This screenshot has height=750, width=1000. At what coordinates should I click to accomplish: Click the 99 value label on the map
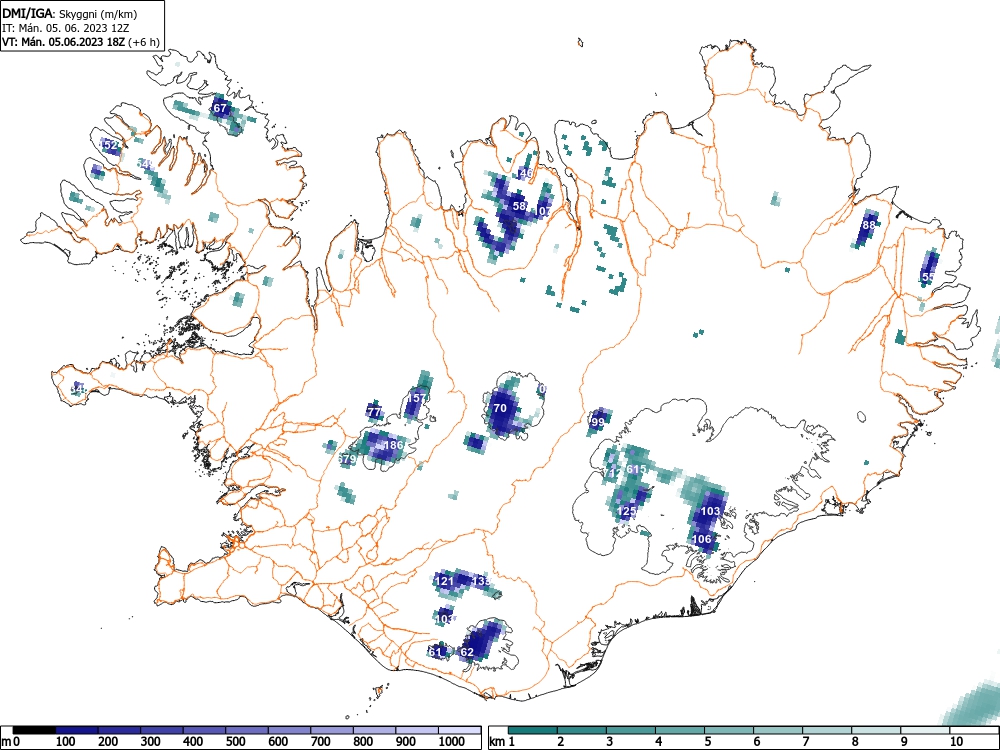pos(598,422)
